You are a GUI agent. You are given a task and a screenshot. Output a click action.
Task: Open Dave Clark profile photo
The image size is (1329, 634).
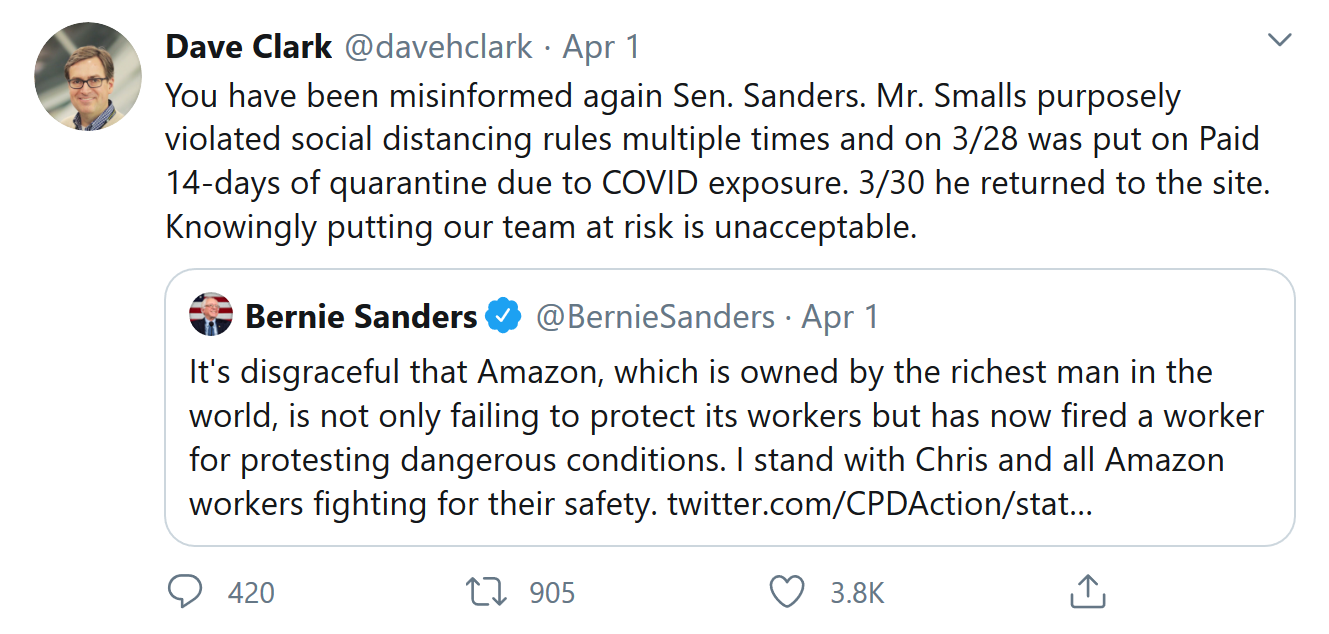(88, 76)
